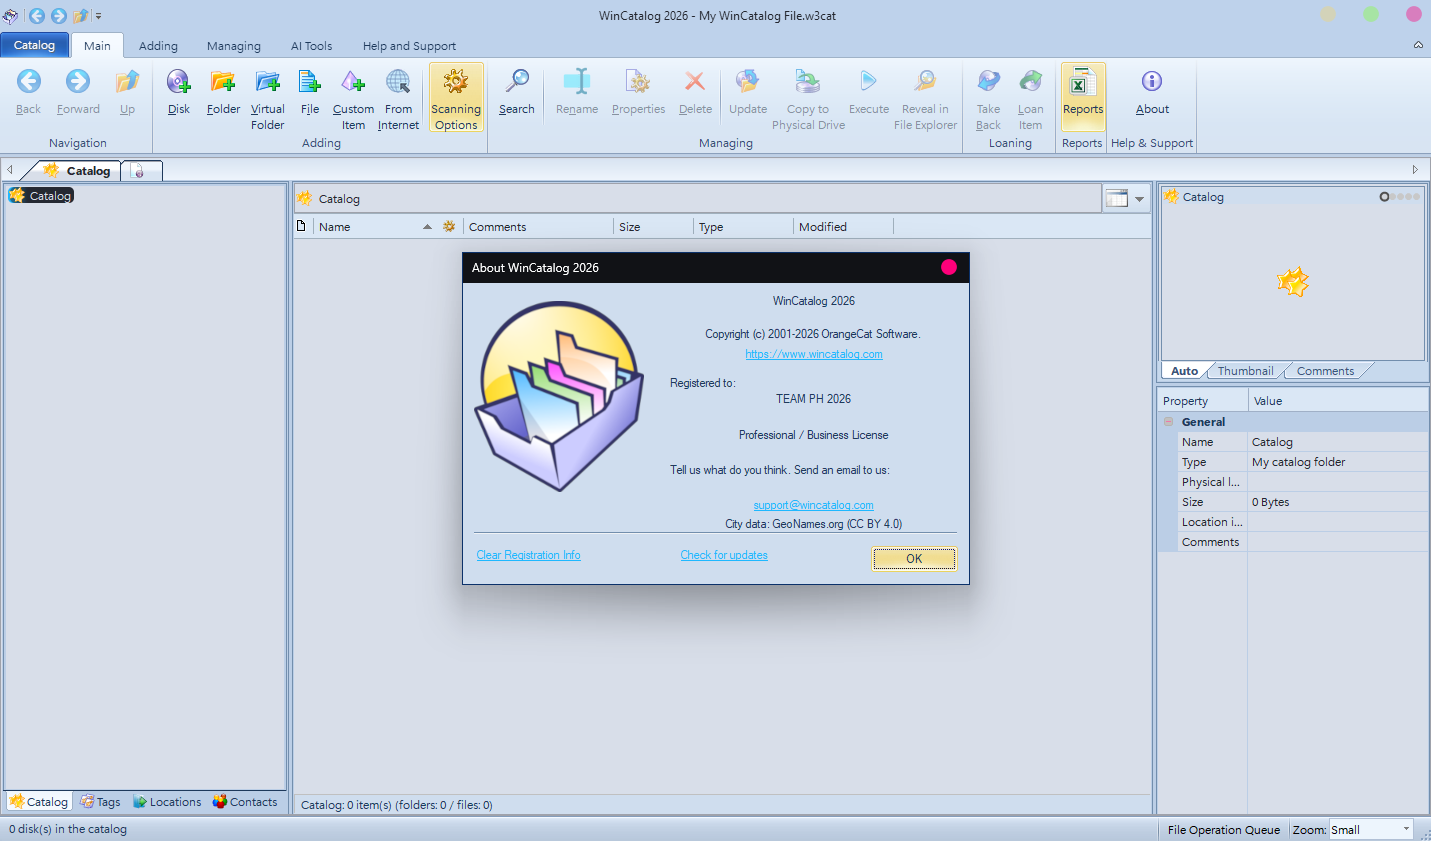Close the About WinCatalog 2026 dialog
This screenshot has height=841, width=1431.
click(x=949, y=267)
